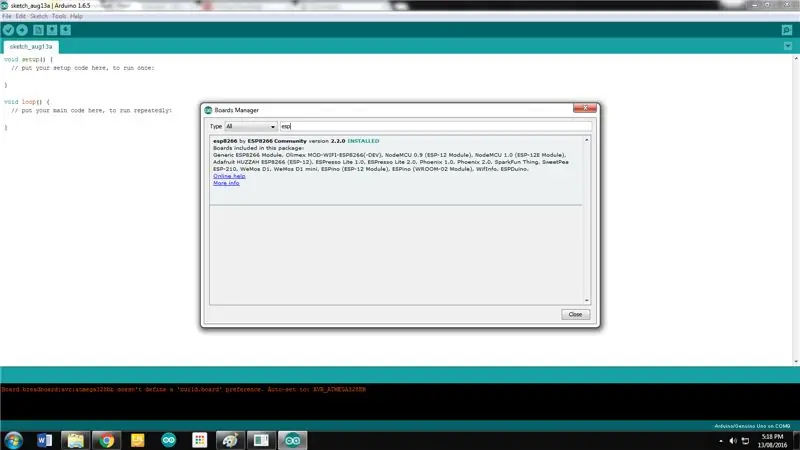The height and width of the screenshot is (450, 800).
Task: Select the sketch_aug13a tab
Action: pyautogui.click(x=31, y=46)
